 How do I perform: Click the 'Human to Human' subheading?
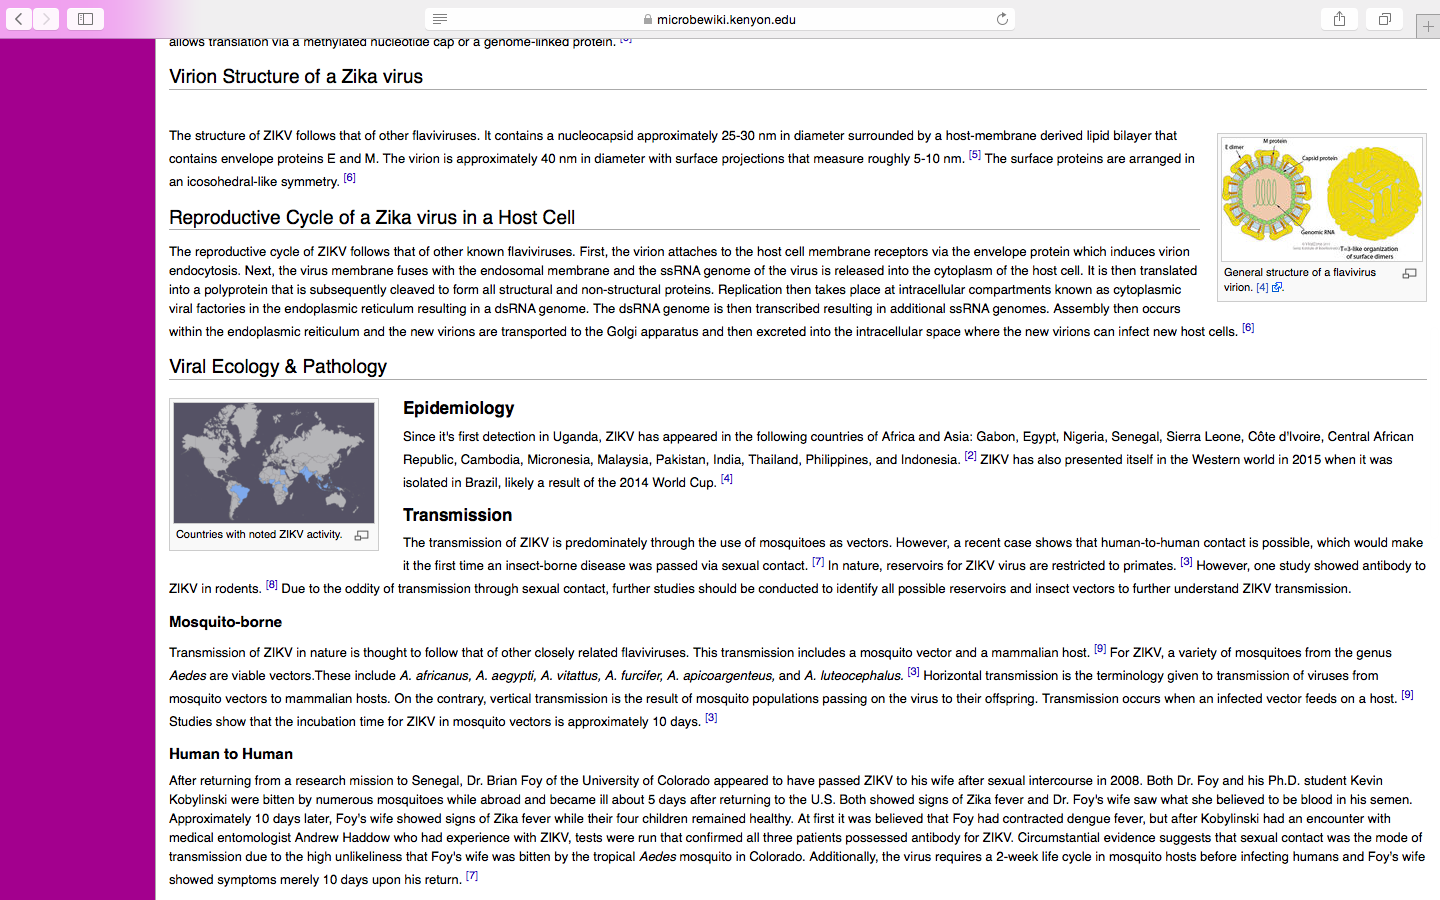click(x=231, y=754)
